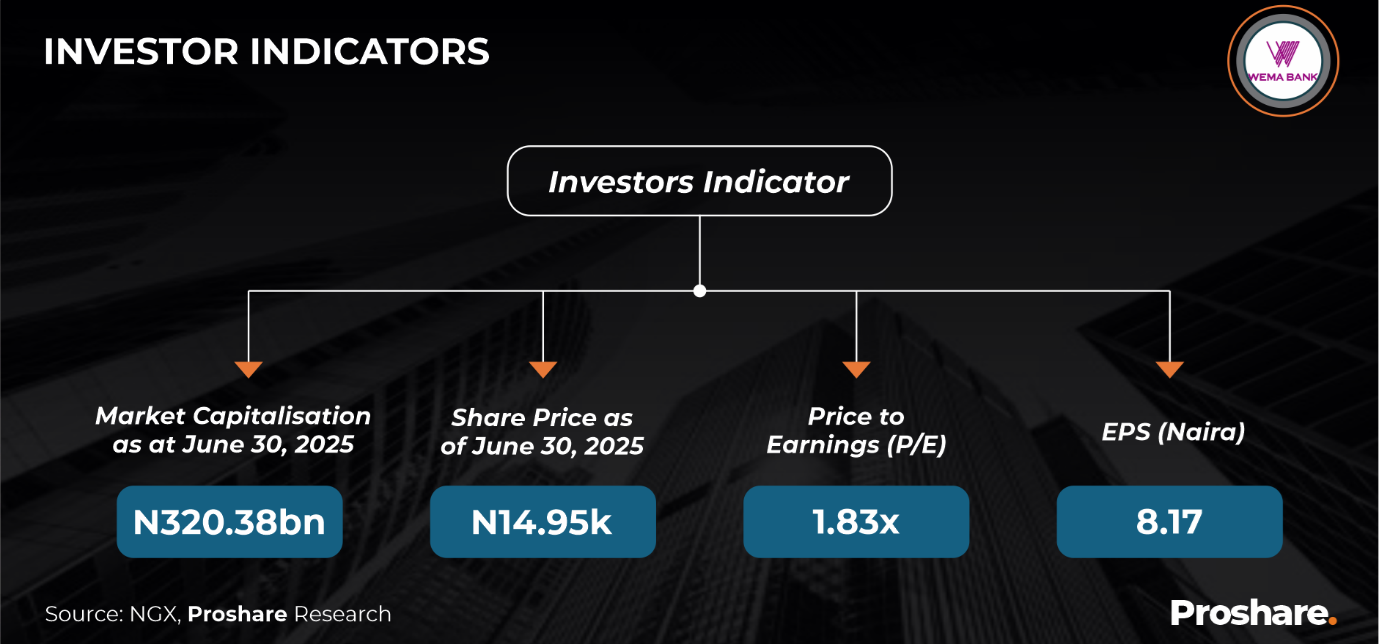
Task: Click the N14.95k value box
Action: coord(543,522)
